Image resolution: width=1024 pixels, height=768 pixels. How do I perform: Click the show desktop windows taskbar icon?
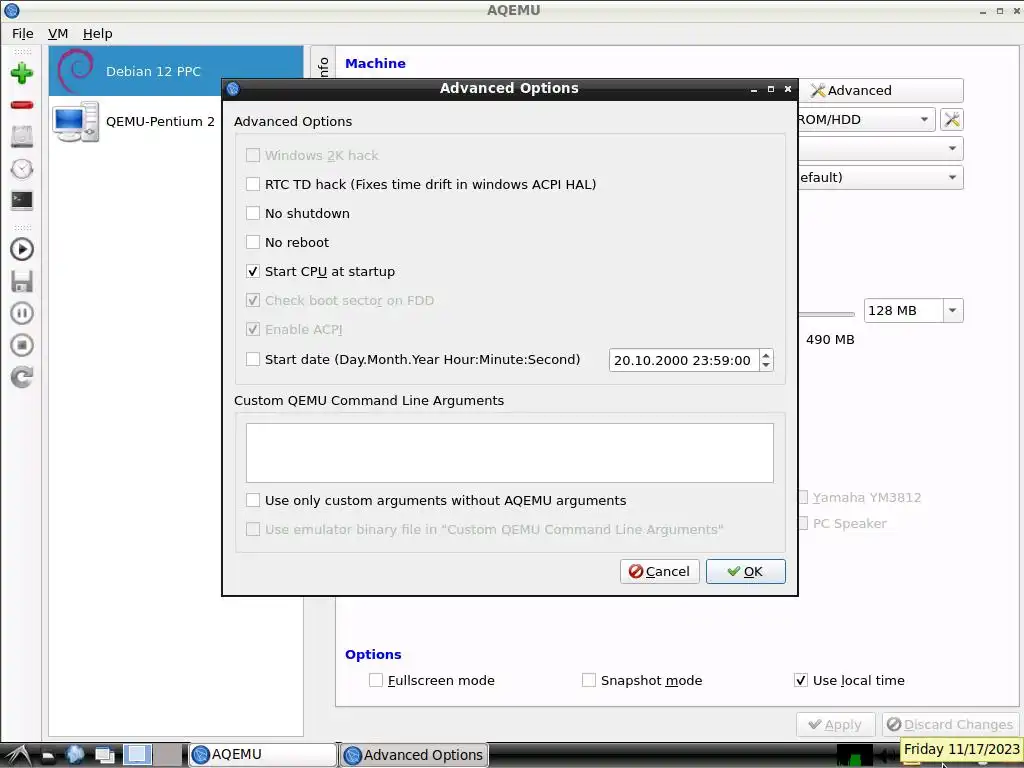(x=104, y=756)
